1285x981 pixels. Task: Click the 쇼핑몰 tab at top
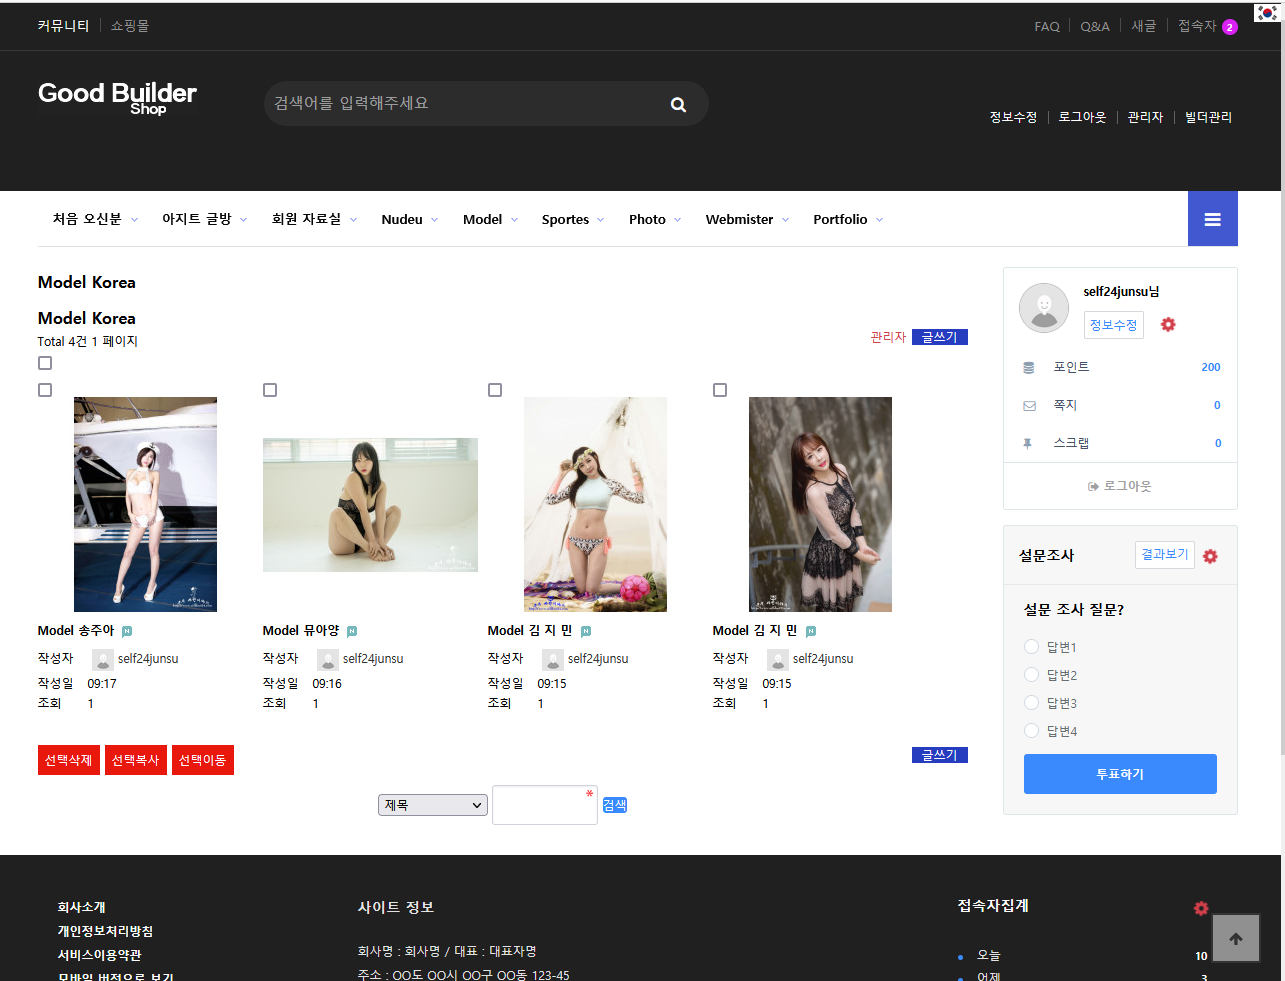[x=129, y=26]
